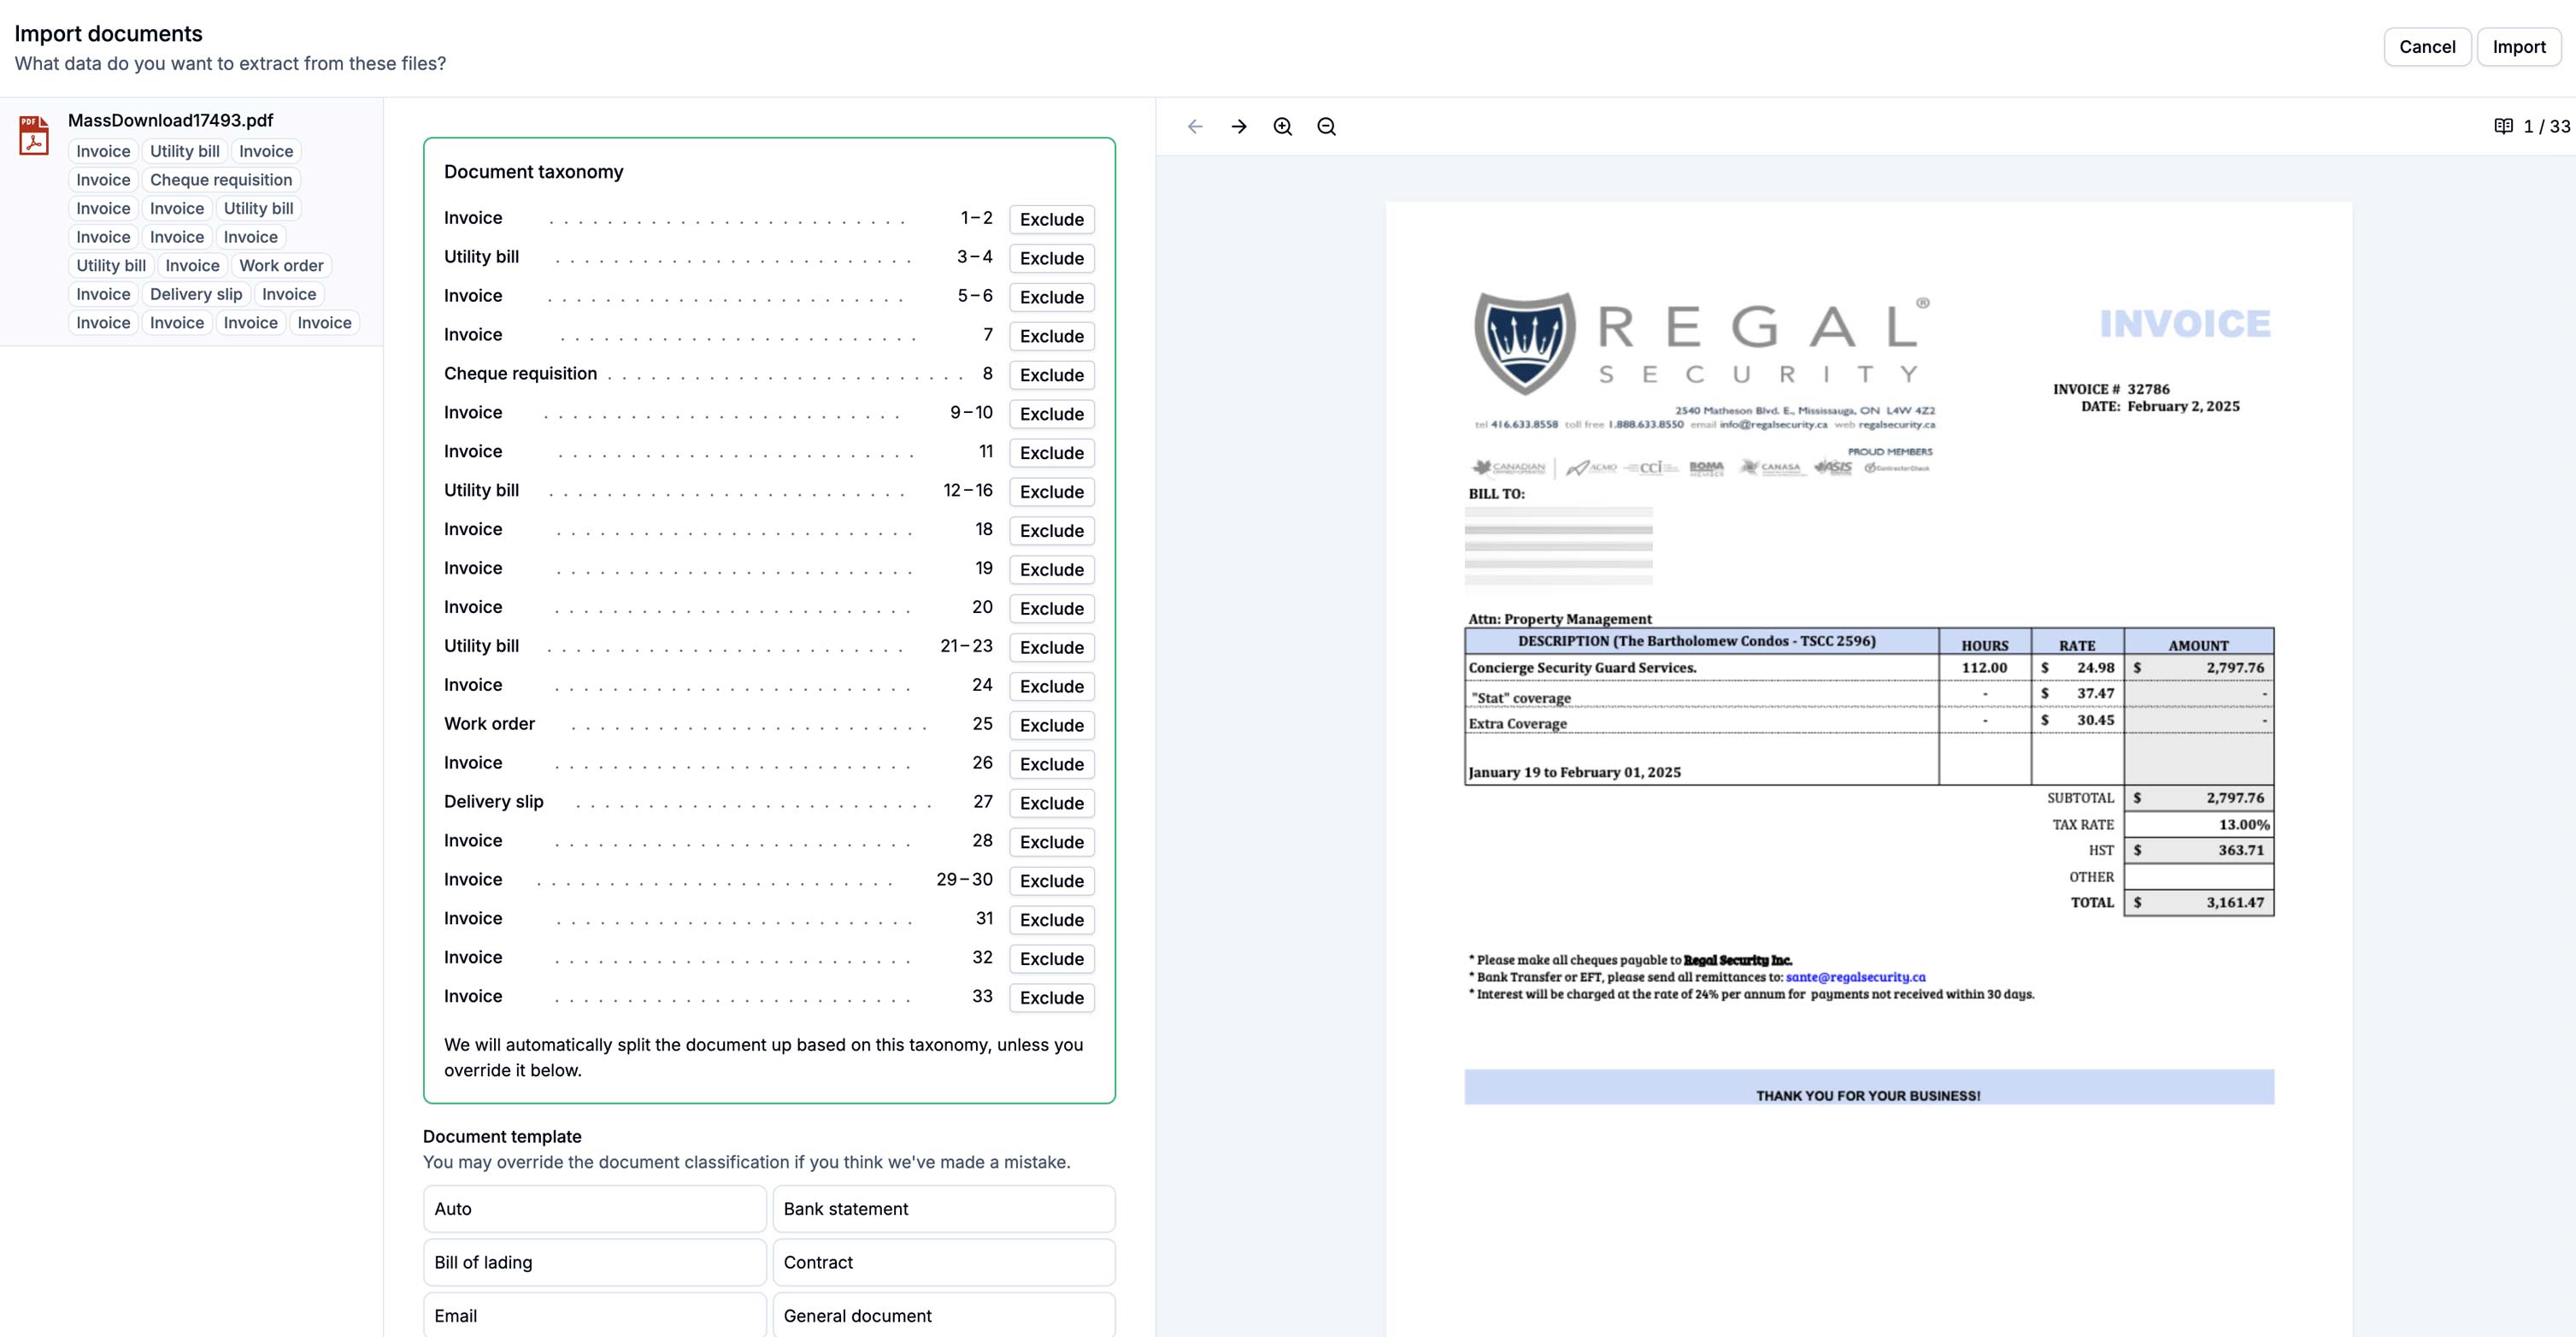The height and width of the screenshot is (1337, 2576).
Task: Click the previous page arrow
Action: [x=1195, y=127]
